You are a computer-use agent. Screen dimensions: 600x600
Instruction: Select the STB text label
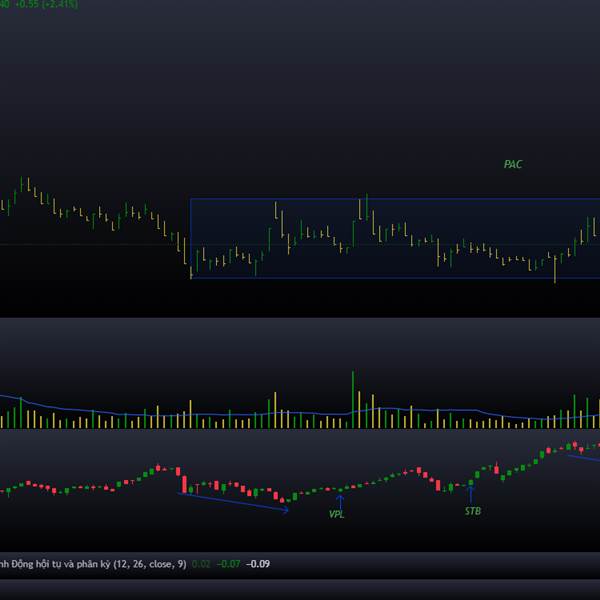[472, 511]
